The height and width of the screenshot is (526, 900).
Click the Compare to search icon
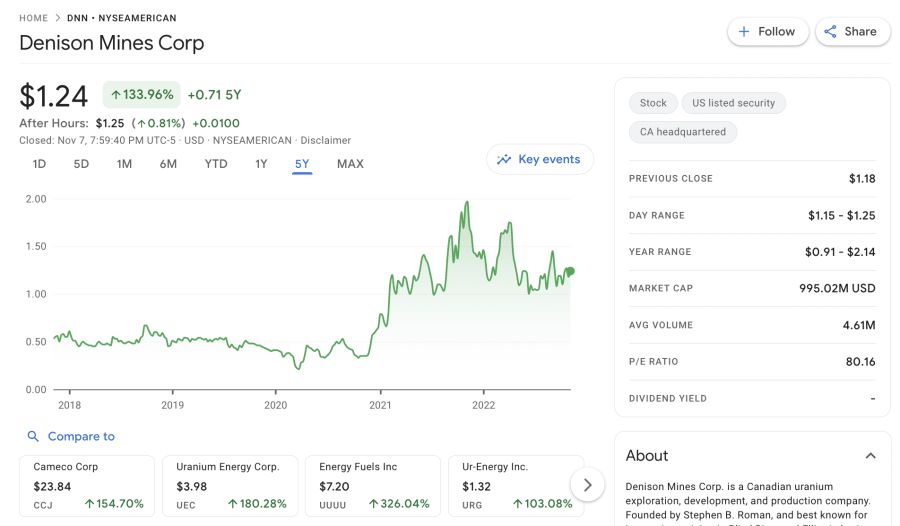[x=33, y=437]
